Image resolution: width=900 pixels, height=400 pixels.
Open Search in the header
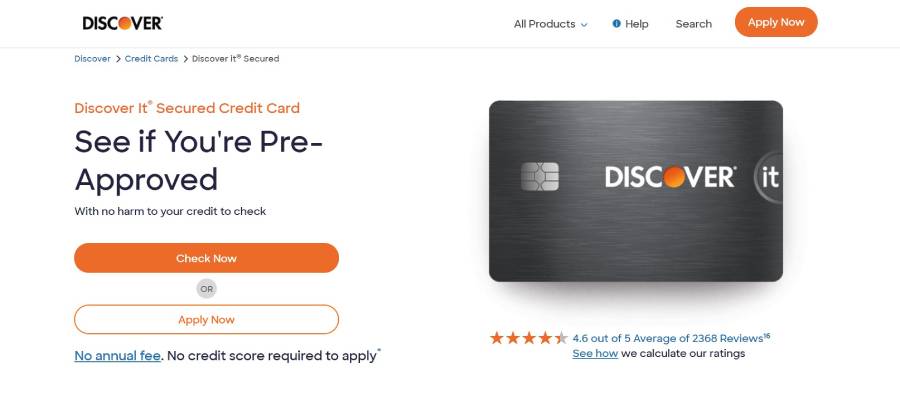(x=693, y=24)
